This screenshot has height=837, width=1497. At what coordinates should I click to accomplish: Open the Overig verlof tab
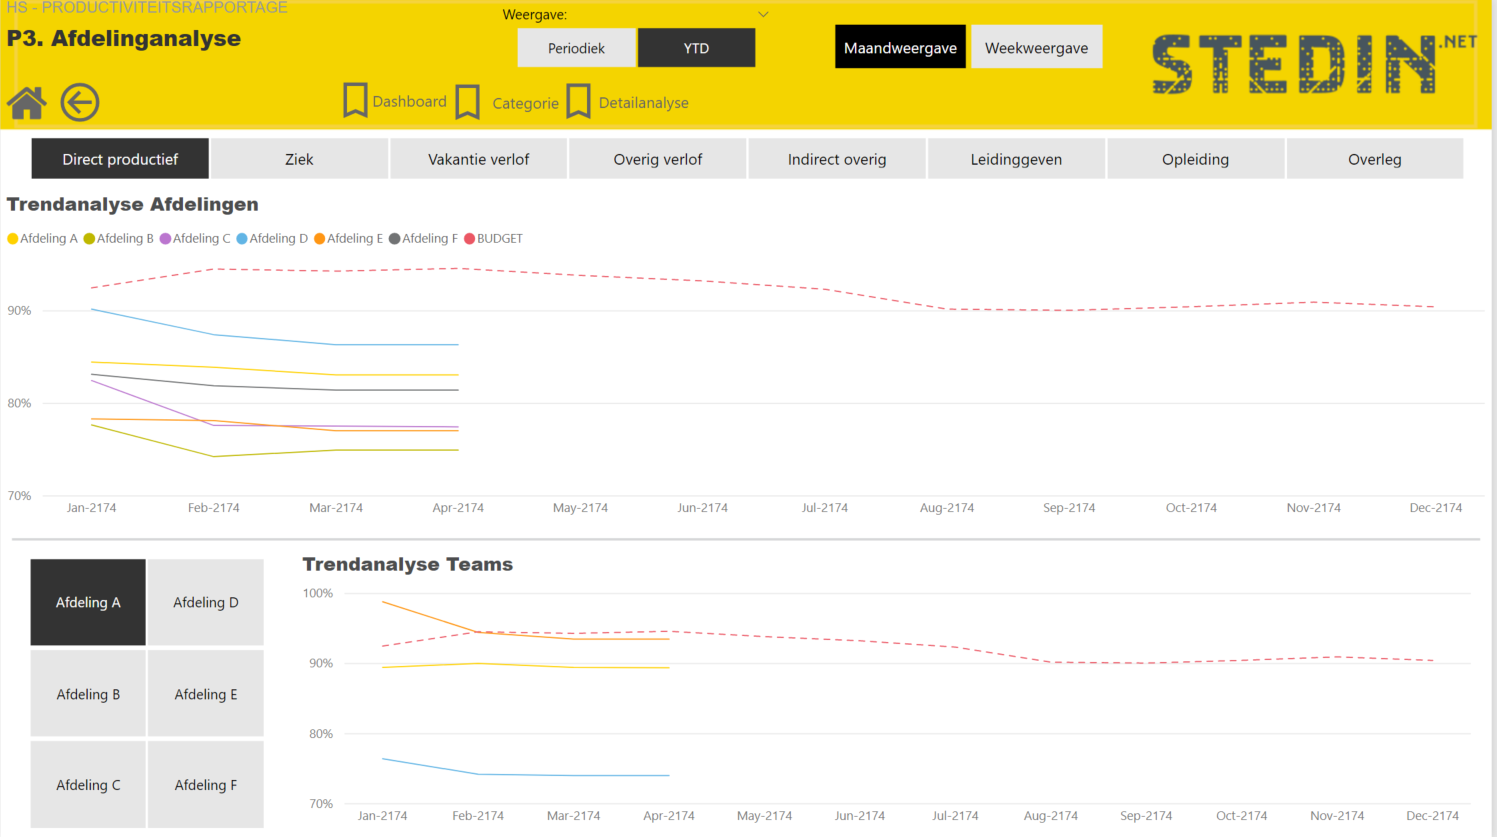coord(658,159)
